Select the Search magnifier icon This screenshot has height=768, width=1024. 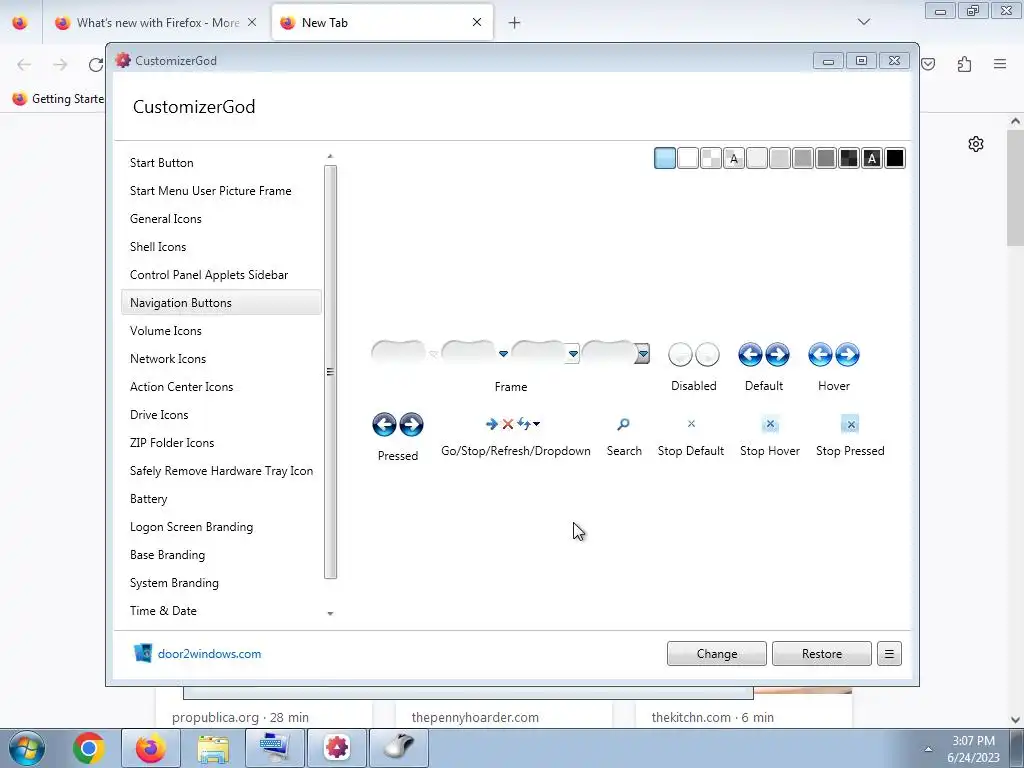pyautogui.click(x=624, y=424)
